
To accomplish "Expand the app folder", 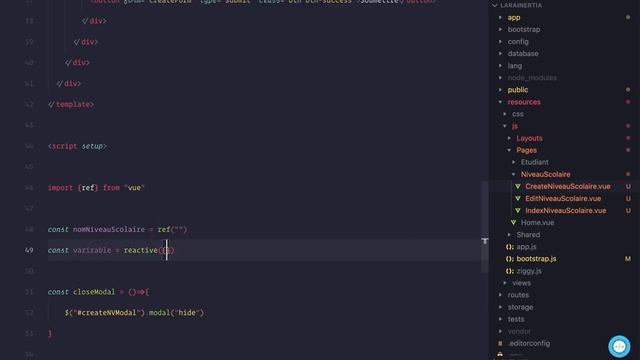I will click(x=500, y=18).
